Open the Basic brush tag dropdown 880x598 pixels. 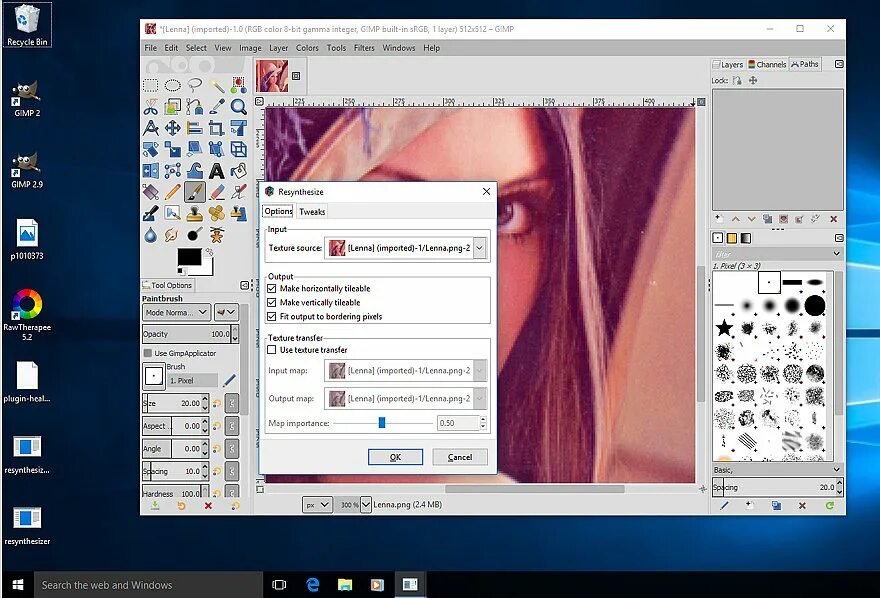click(x=836, y=469)
